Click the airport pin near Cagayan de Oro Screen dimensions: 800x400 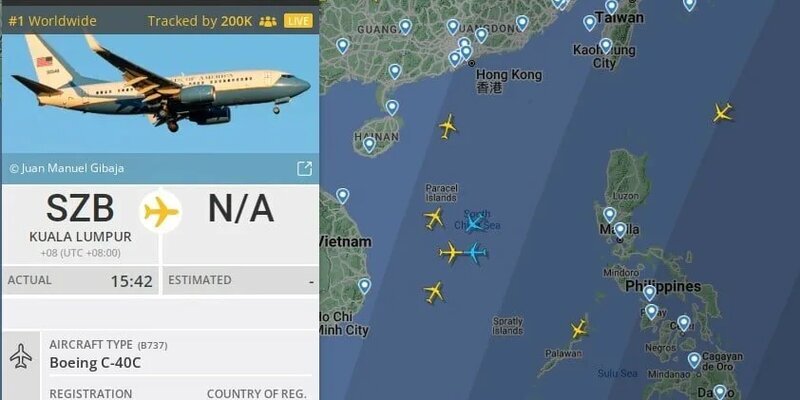point(694,360)
